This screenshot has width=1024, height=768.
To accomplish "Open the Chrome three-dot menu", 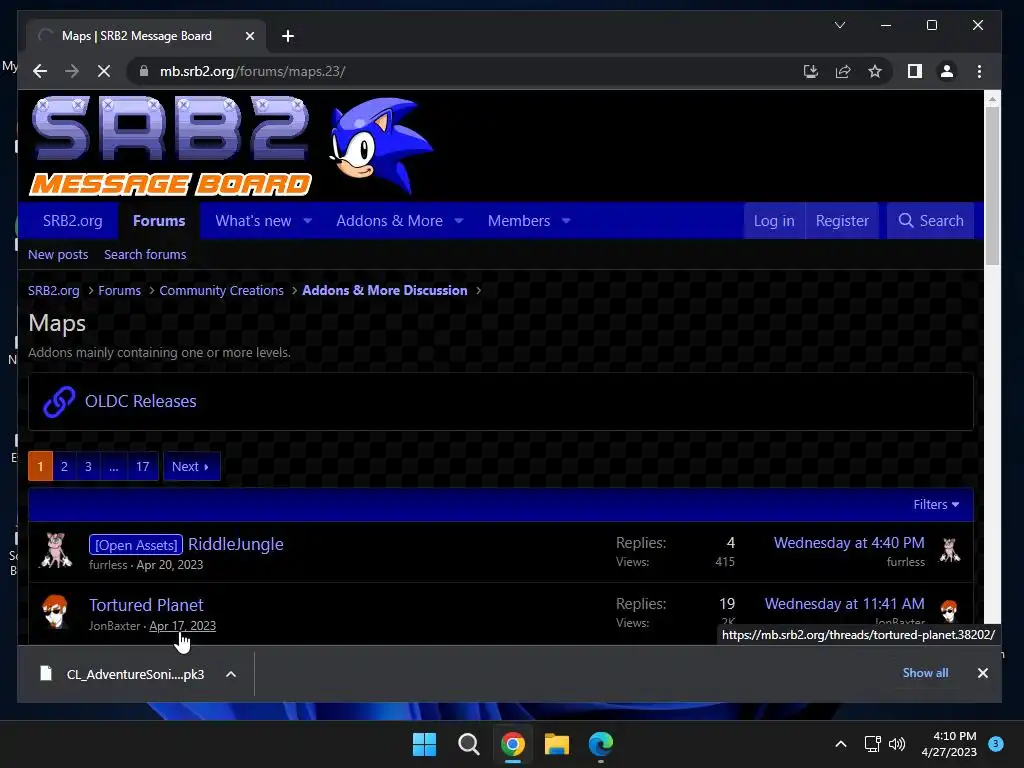I will [979, 71].
